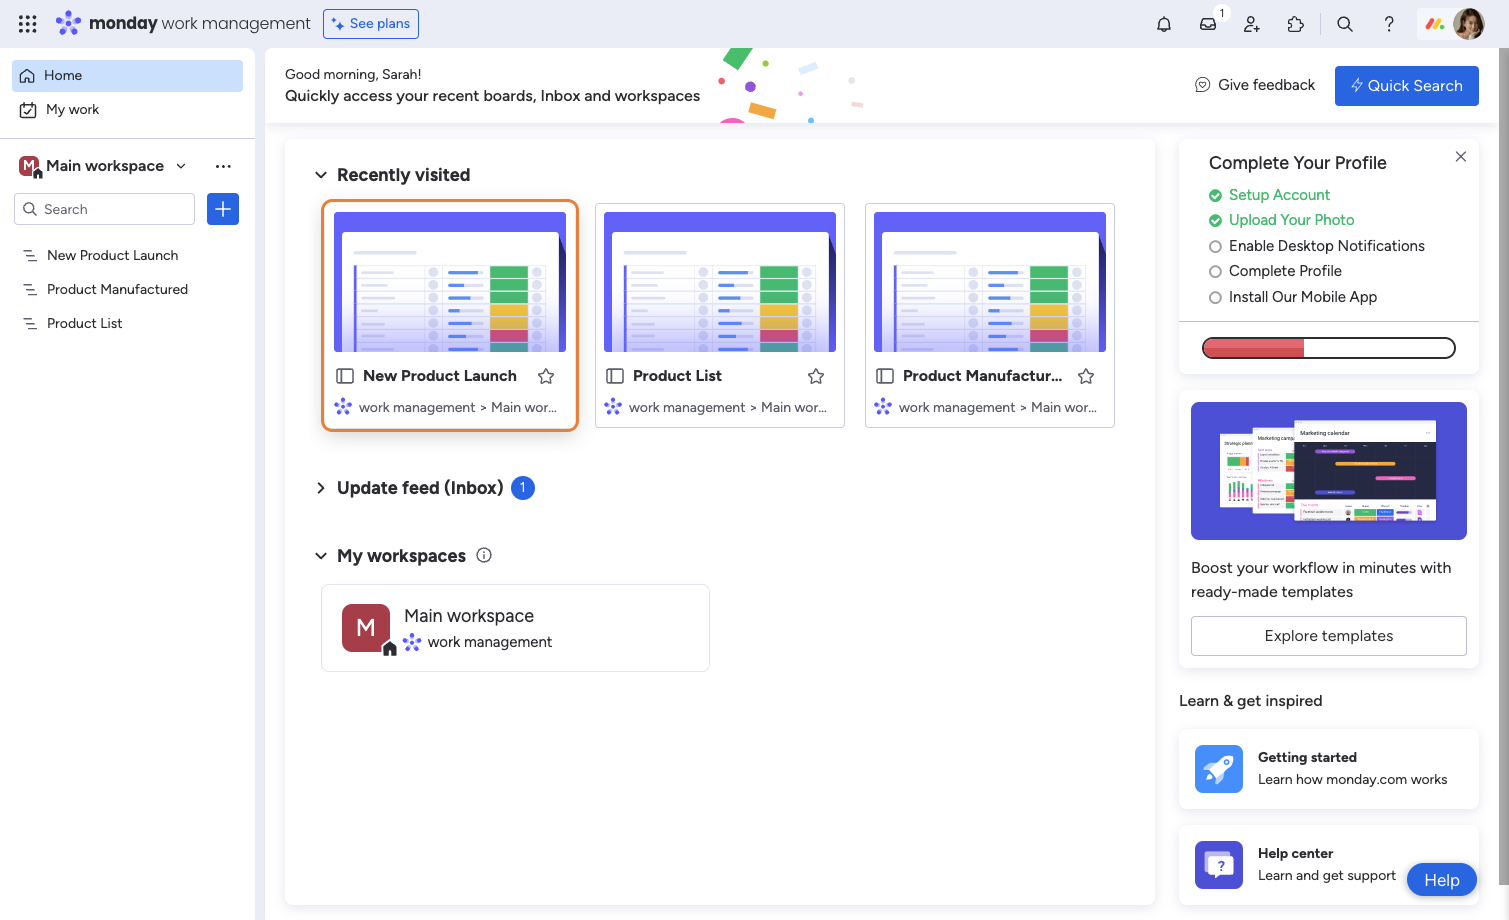Click the Explore templates button
1509x920 pixels.
pos(1329,636)
